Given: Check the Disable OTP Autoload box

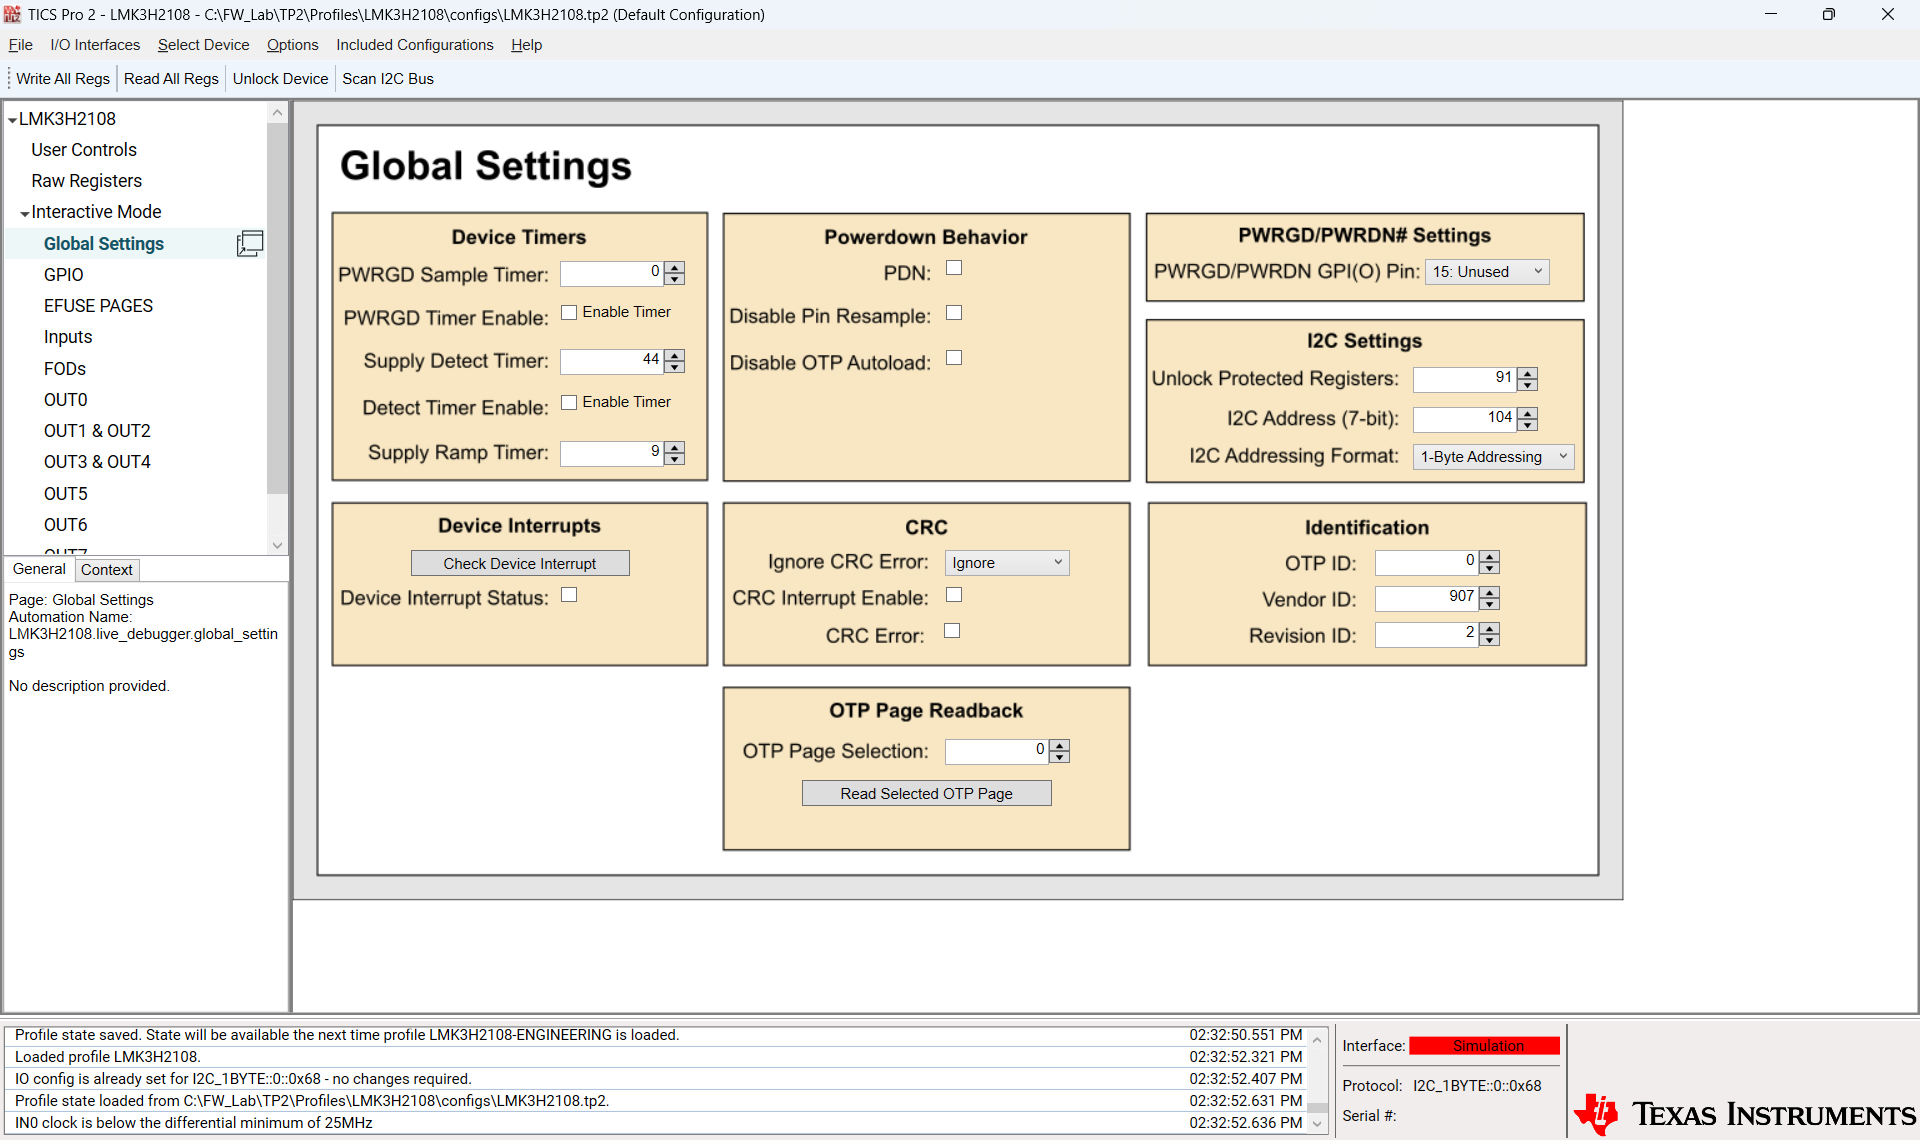Looking at the screenshot, I should click(954, 357).
